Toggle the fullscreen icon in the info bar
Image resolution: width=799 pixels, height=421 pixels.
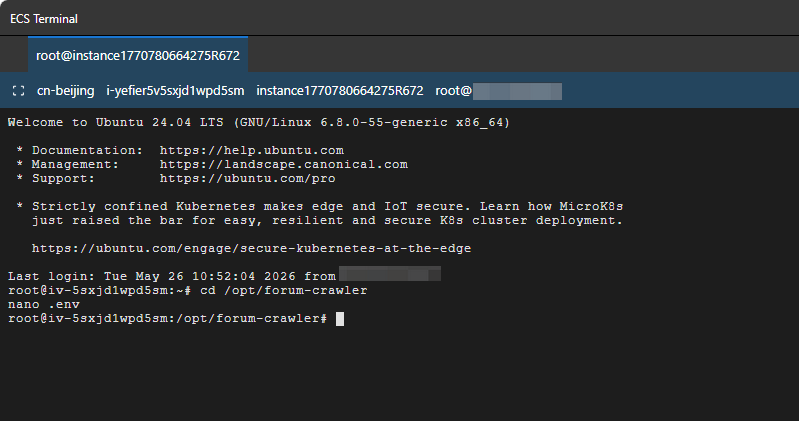coord(18,91)
